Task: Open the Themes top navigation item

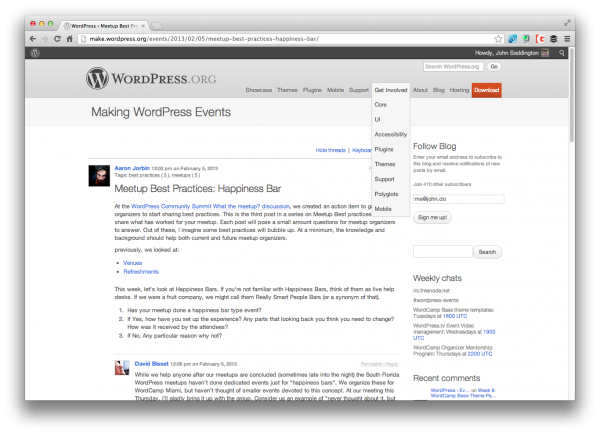Action: click(x=287, y=90)
